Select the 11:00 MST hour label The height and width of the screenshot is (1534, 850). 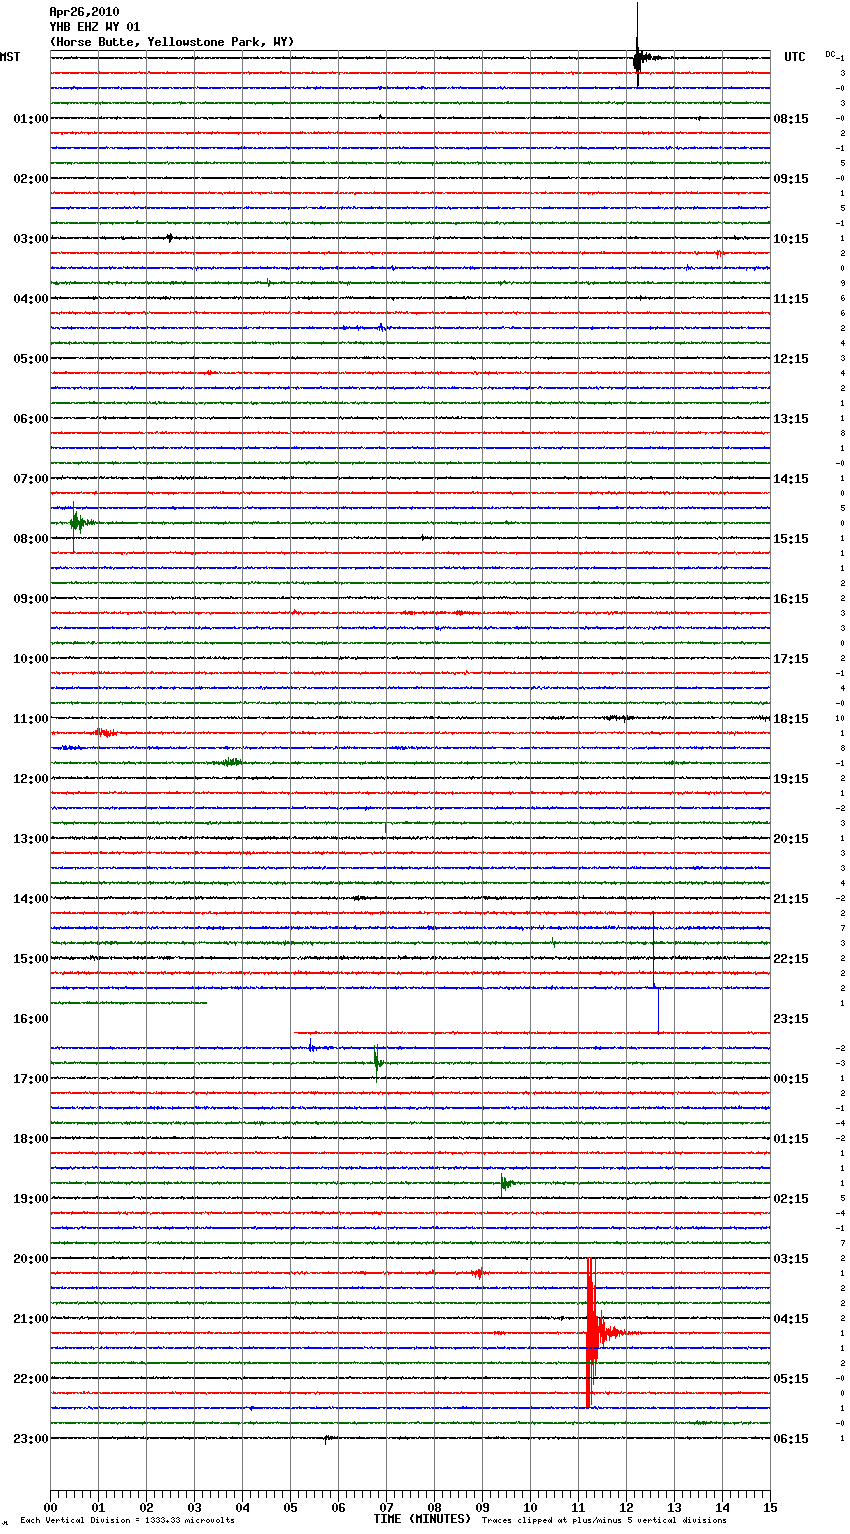(31, 719)
